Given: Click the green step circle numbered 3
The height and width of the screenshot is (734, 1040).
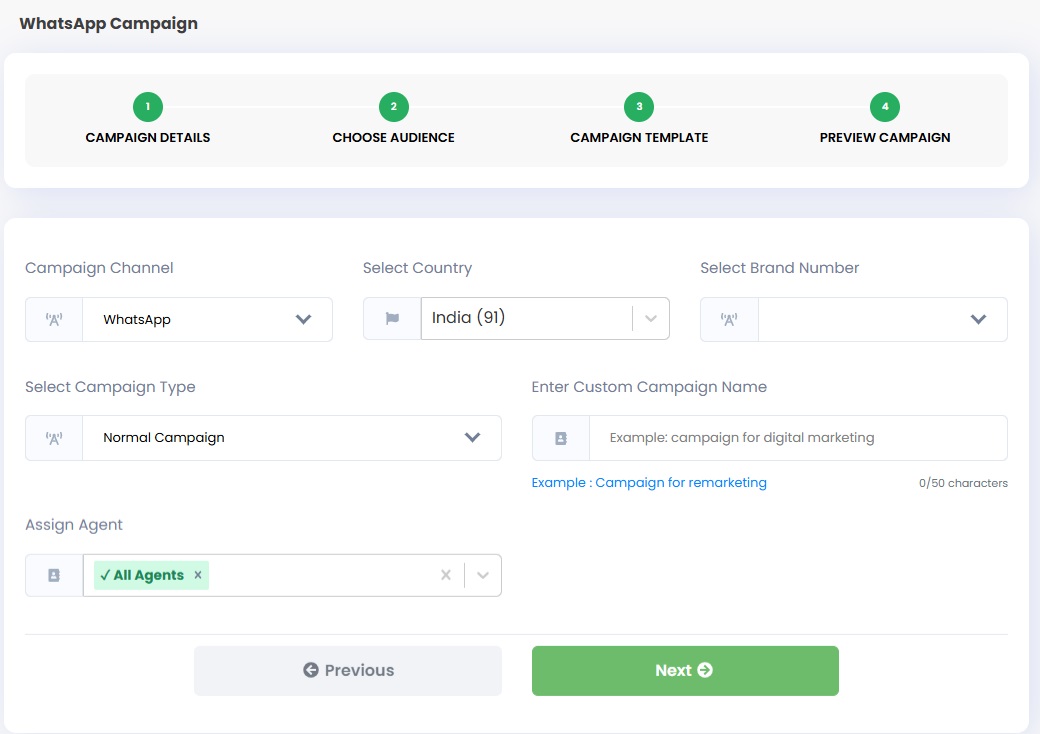Looking at the screenshot, I should 639,105.
